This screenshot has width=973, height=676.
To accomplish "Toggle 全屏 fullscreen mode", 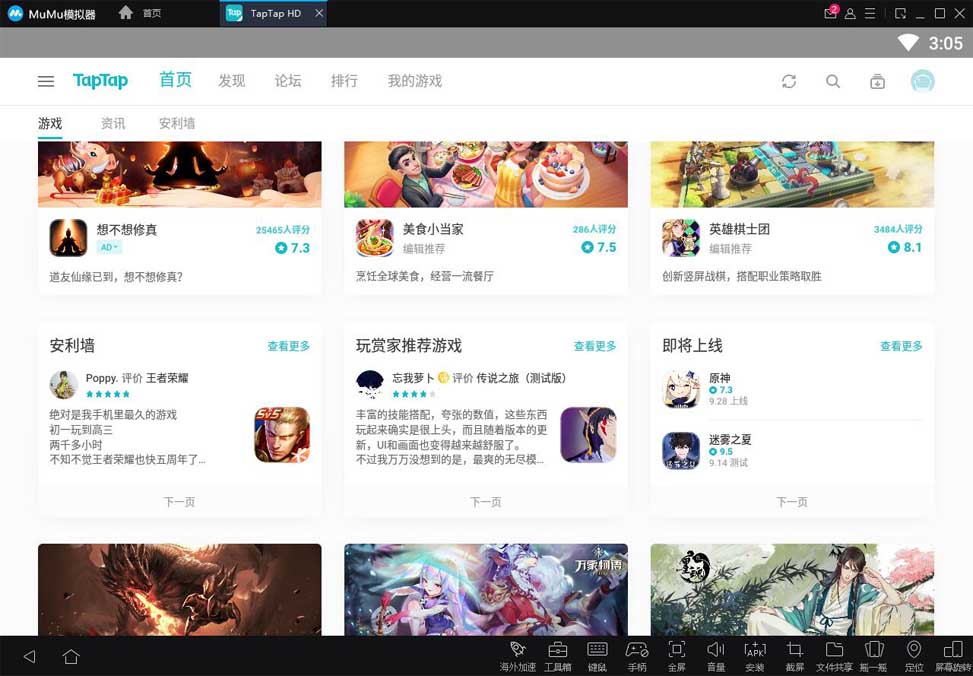I will [x=676, y=657].
